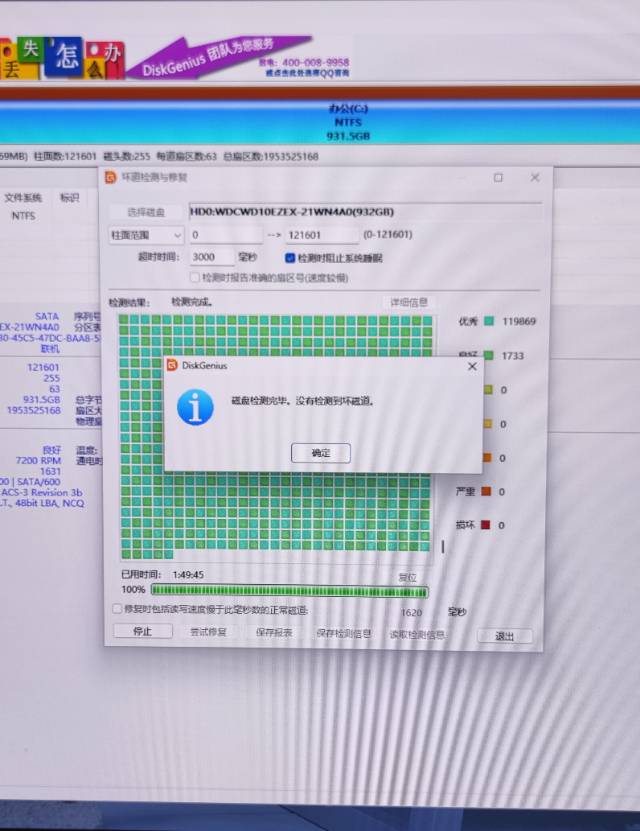Viewport: 640px width, 831px height.
Task: Click the 确定 button in the DiskGenius dialog
Action: pyautogui.click(x=321, y=453)
